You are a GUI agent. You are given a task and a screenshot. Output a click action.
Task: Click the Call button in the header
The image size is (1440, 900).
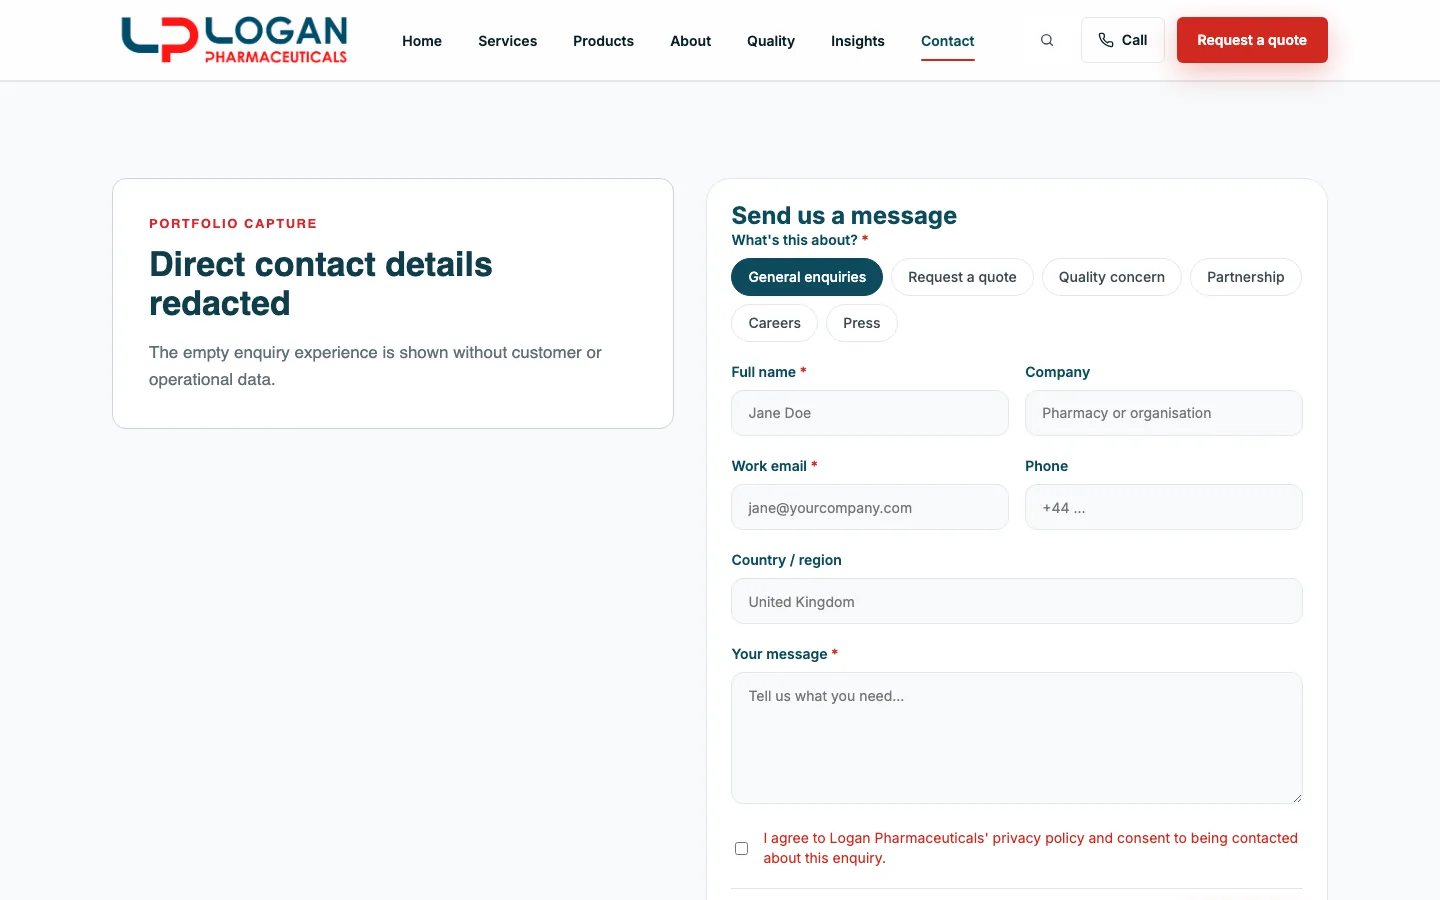1122,40
